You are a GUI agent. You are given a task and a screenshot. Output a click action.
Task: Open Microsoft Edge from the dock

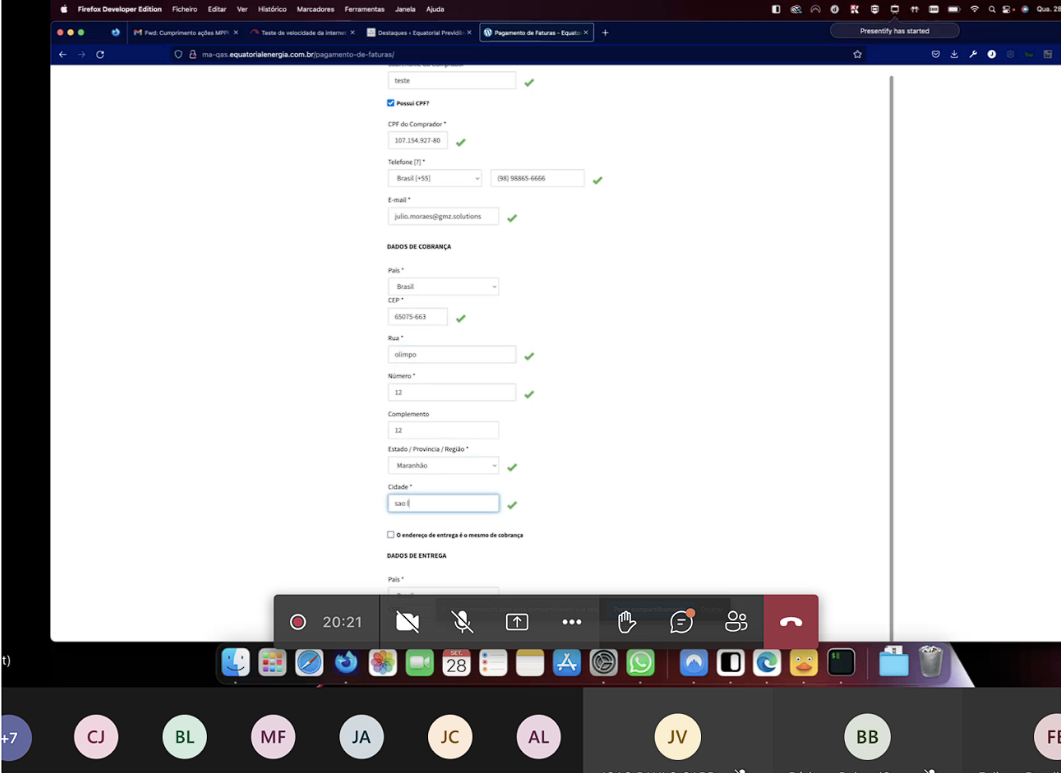pos(767,662)
